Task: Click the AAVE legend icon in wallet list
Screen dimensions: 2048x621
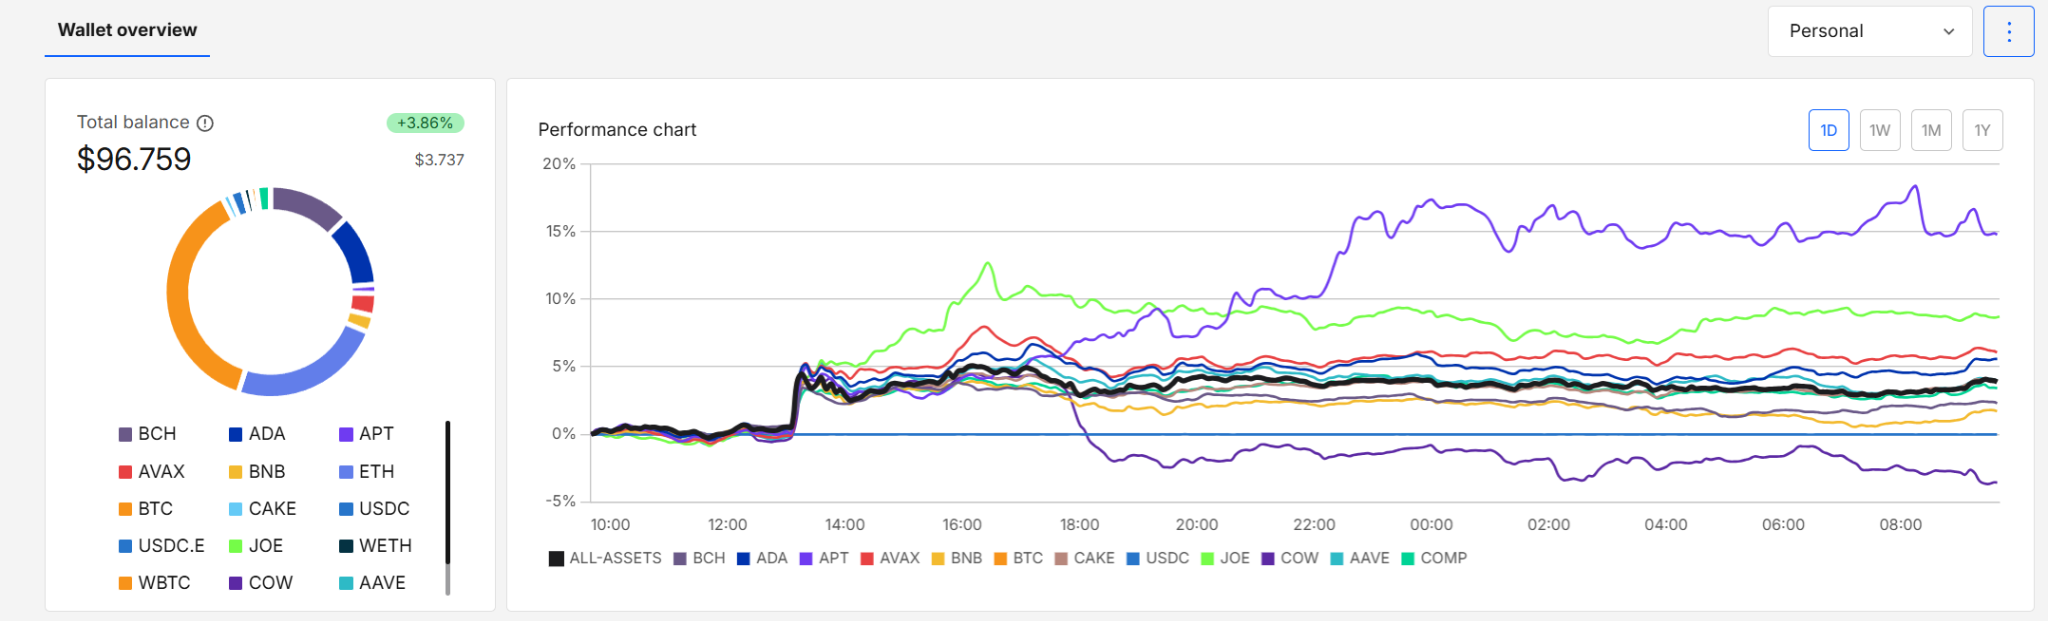Action: (x=346, y=583)
